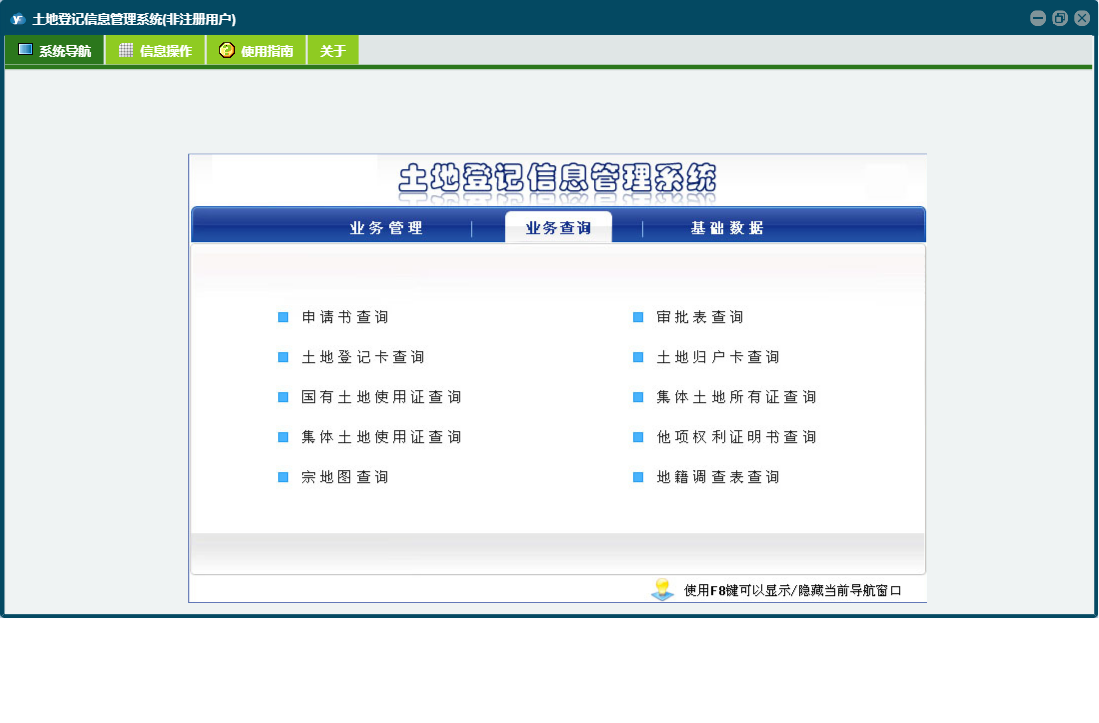
Task: Open the 系统导航 menu
Action: coord(55,50)
